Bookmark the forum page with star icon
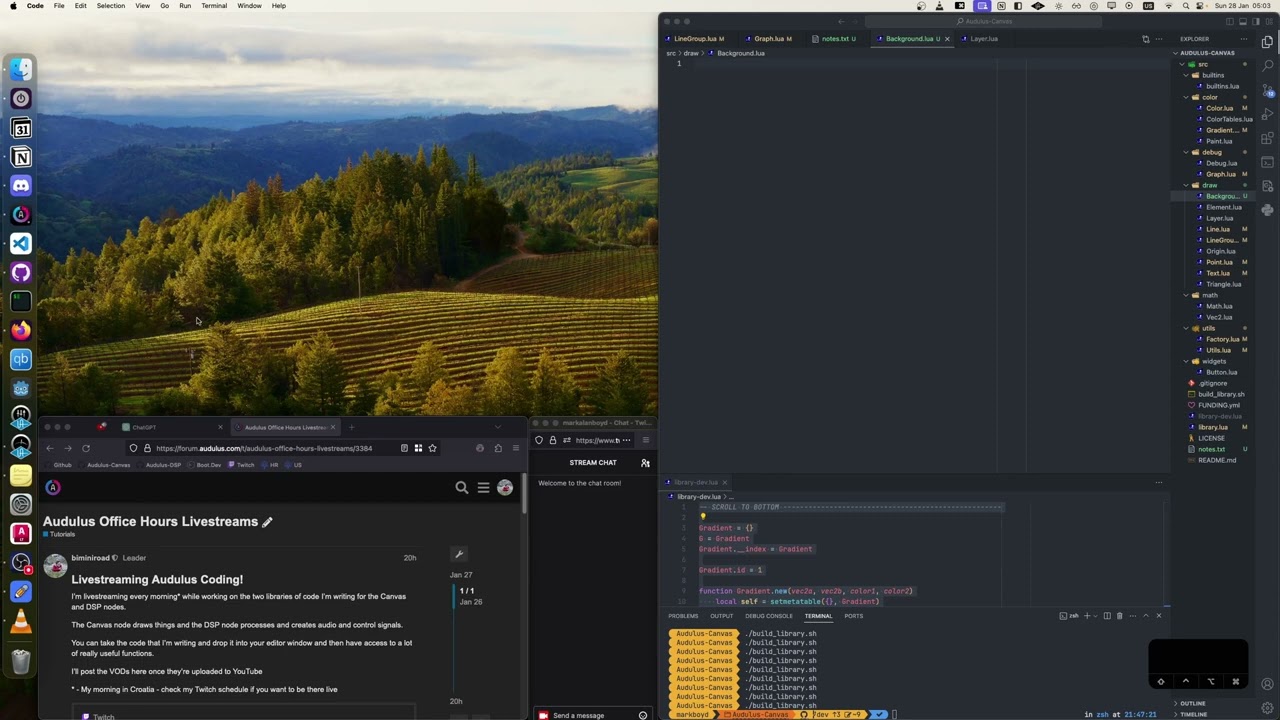 (x=432, y=448)
